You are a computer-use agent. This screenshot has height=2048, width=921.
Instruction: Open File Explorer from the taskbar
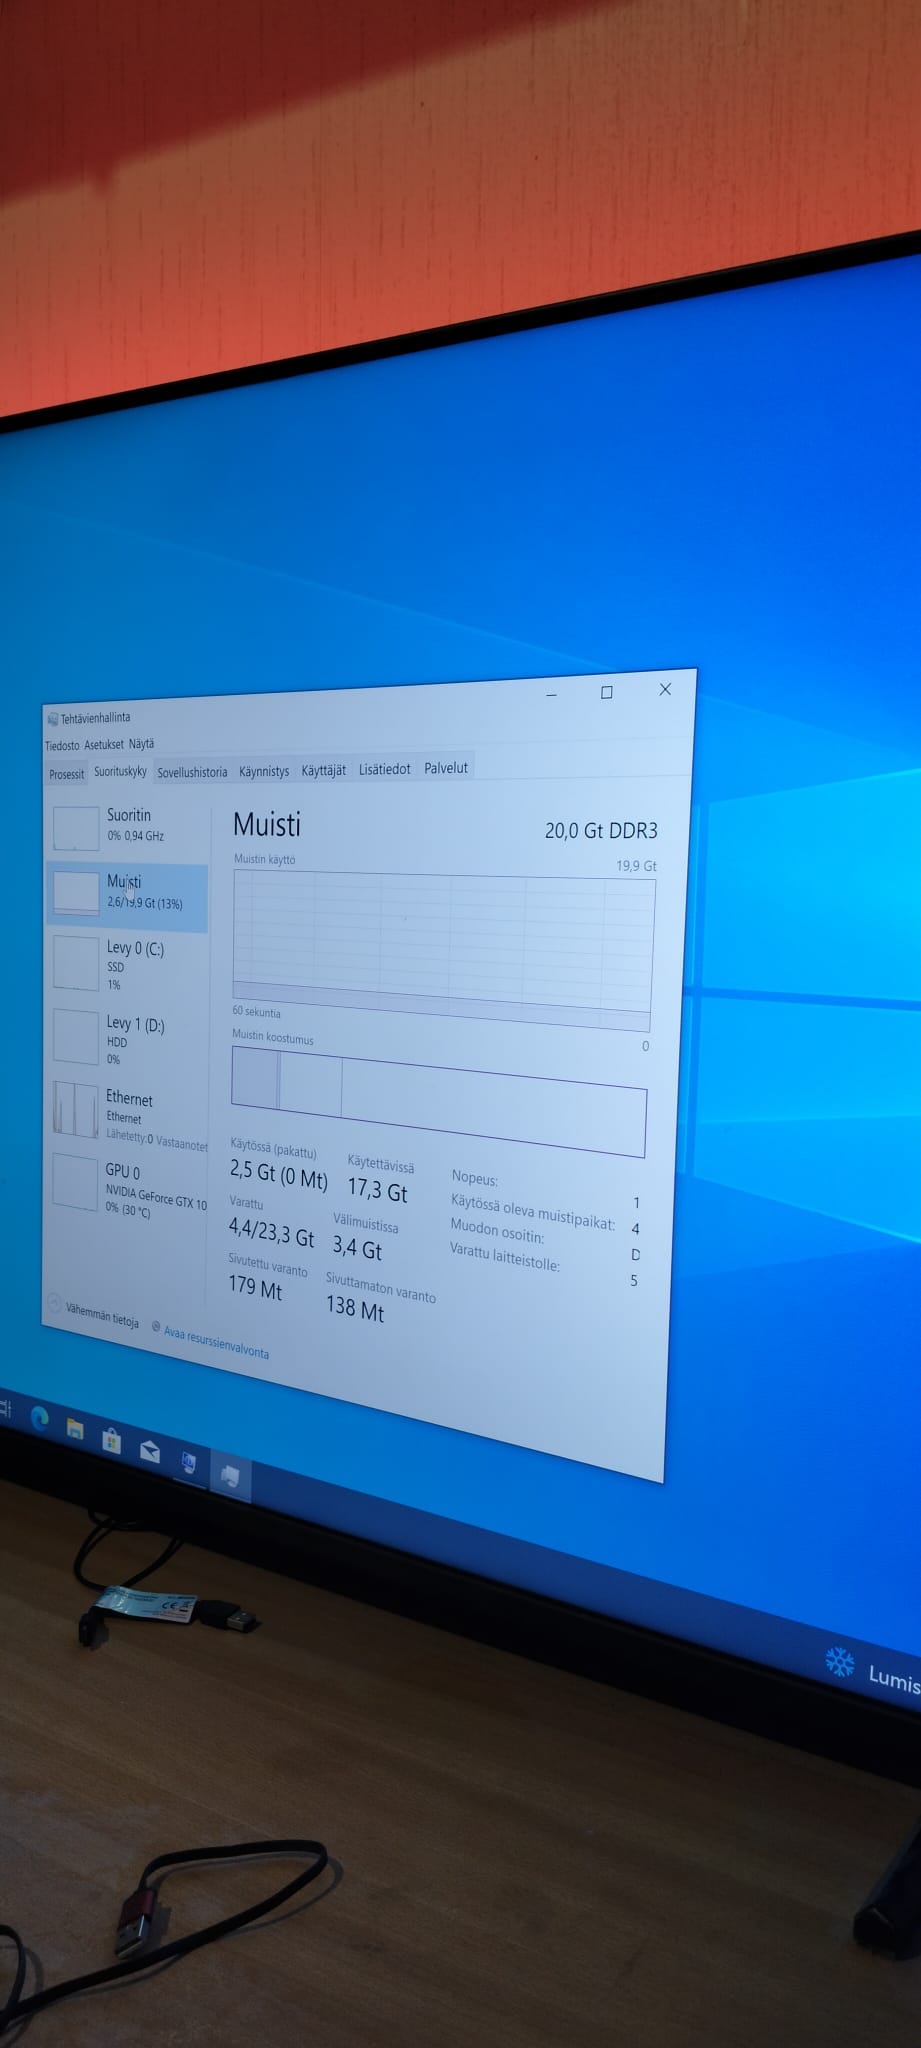tap(75, 1428)
